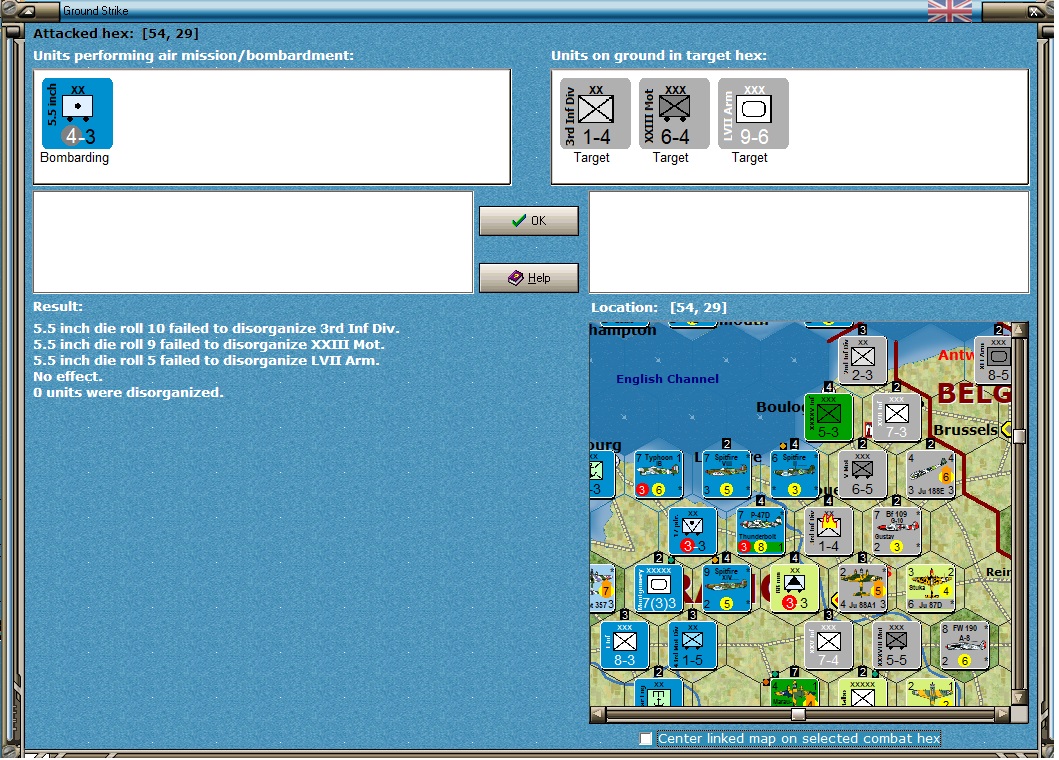Click the empty right detail list box
Screen dimensions: 1059x760
[x=809, y=242]
